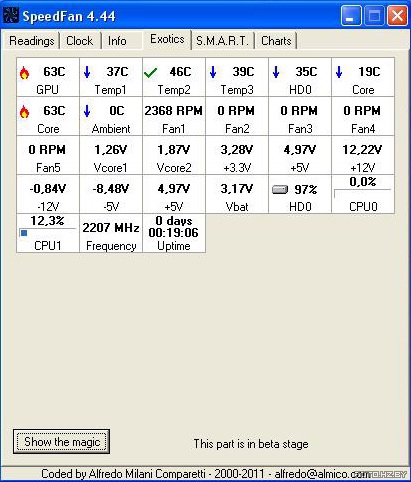411x482 pixels.
Task: Click the 63C Core flame icon
Action: pyautogui.click(x=24, y=112)
